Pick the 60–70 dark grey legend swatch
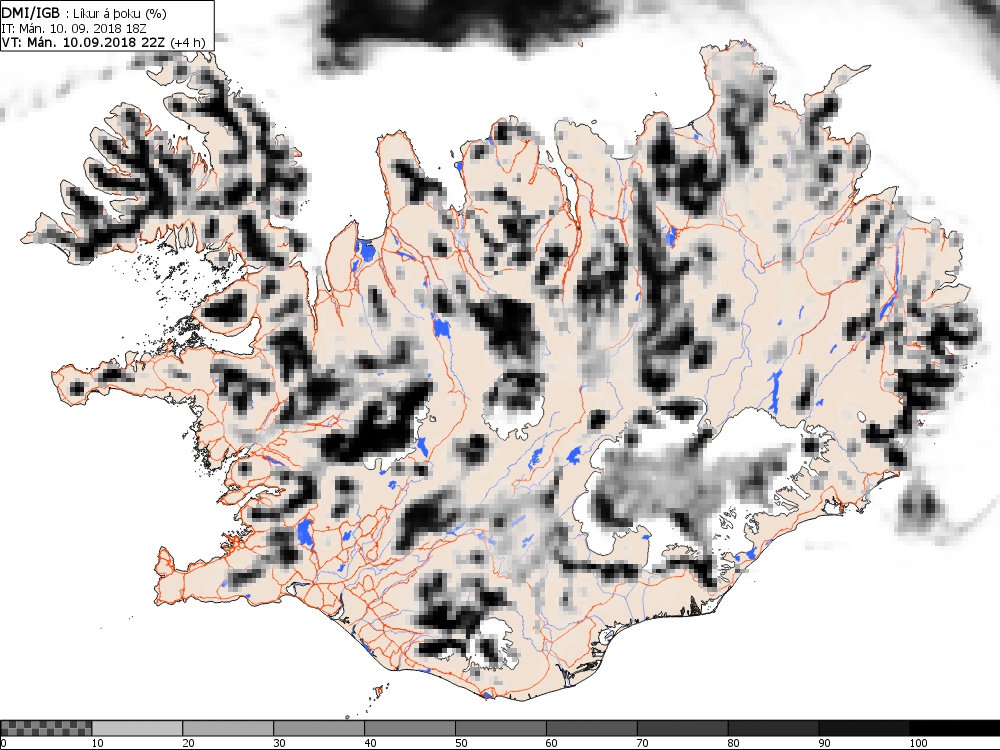Screen dimensions: 1000x750 (x=591, y=728)
